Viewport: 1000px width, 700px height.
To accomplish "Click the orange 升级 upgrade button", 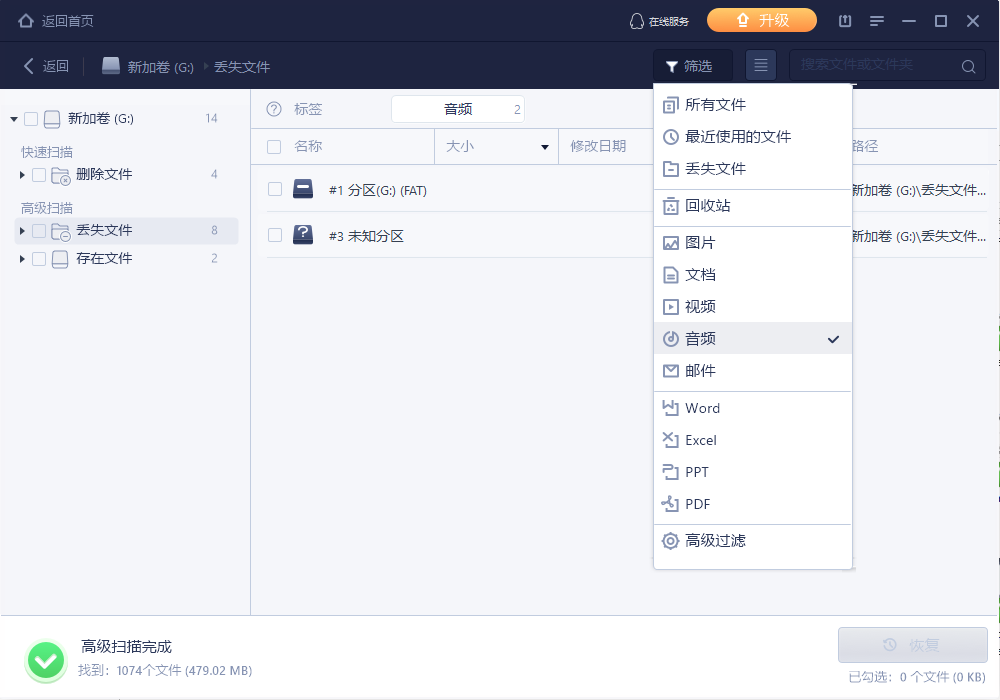I will [762, 20].
